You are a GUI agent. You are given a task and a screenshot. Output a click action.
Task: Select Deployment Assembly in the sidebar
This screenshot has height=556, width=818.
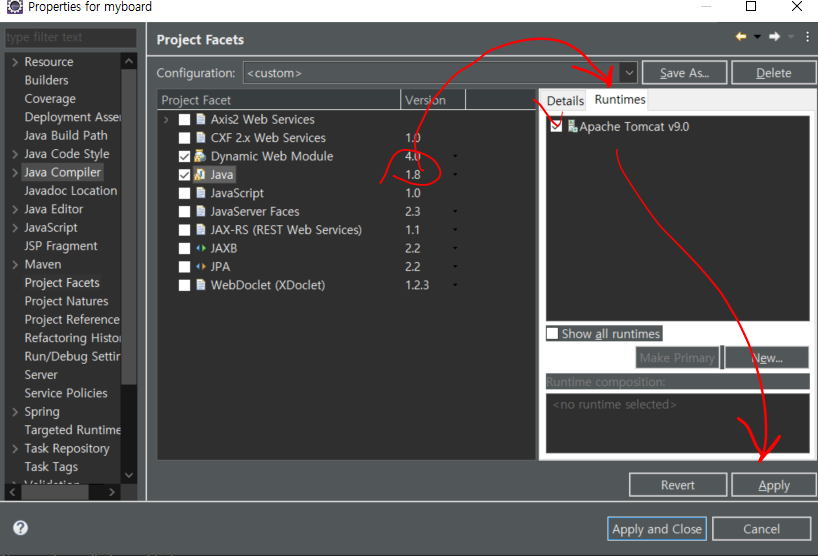click(x=73, y=117)
